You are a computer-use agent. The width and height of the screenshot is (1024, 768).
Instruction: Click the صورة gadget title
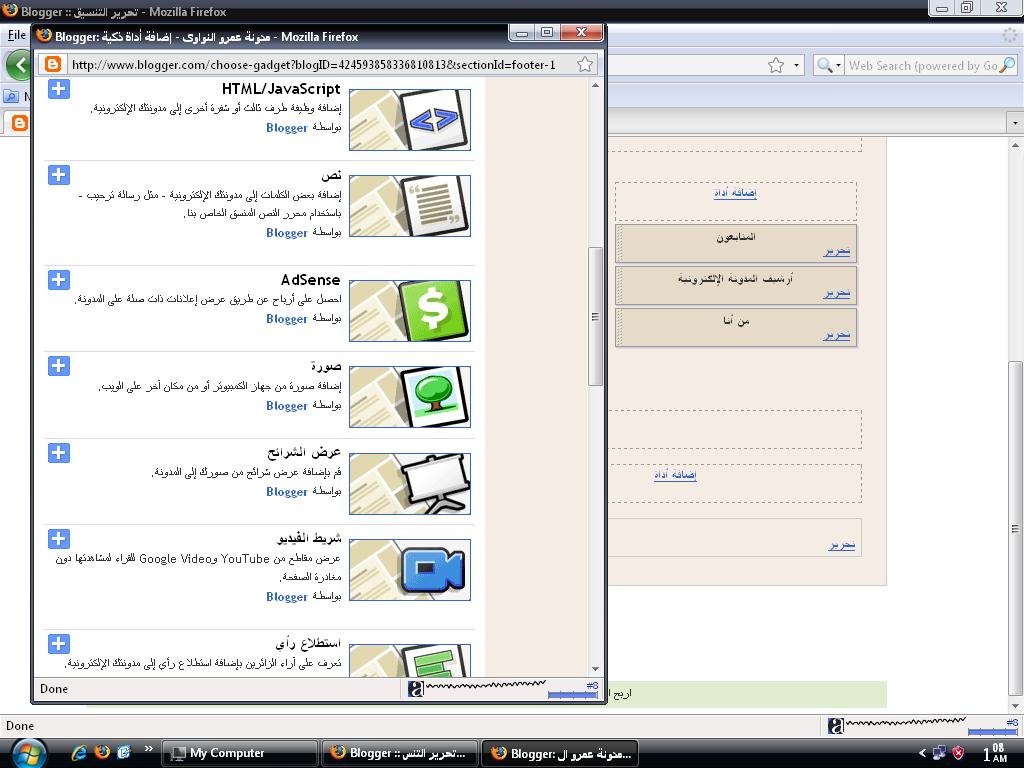(326, 366)
